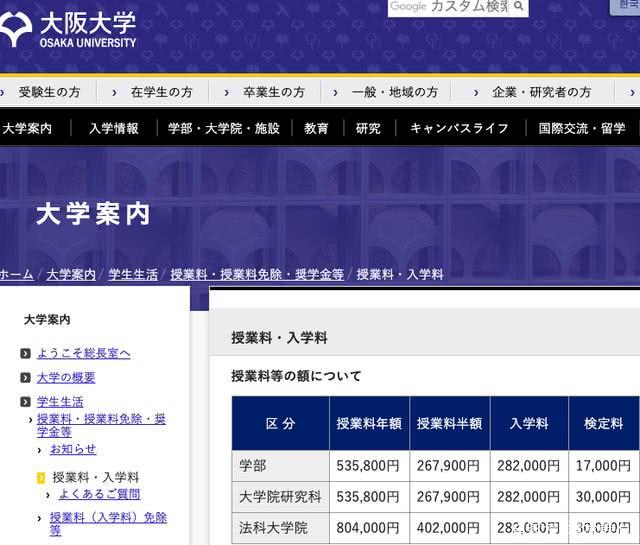640x545 pixels.
Task: Open the 企業・研究者の方 section
Action: click(x=542, y=92)
